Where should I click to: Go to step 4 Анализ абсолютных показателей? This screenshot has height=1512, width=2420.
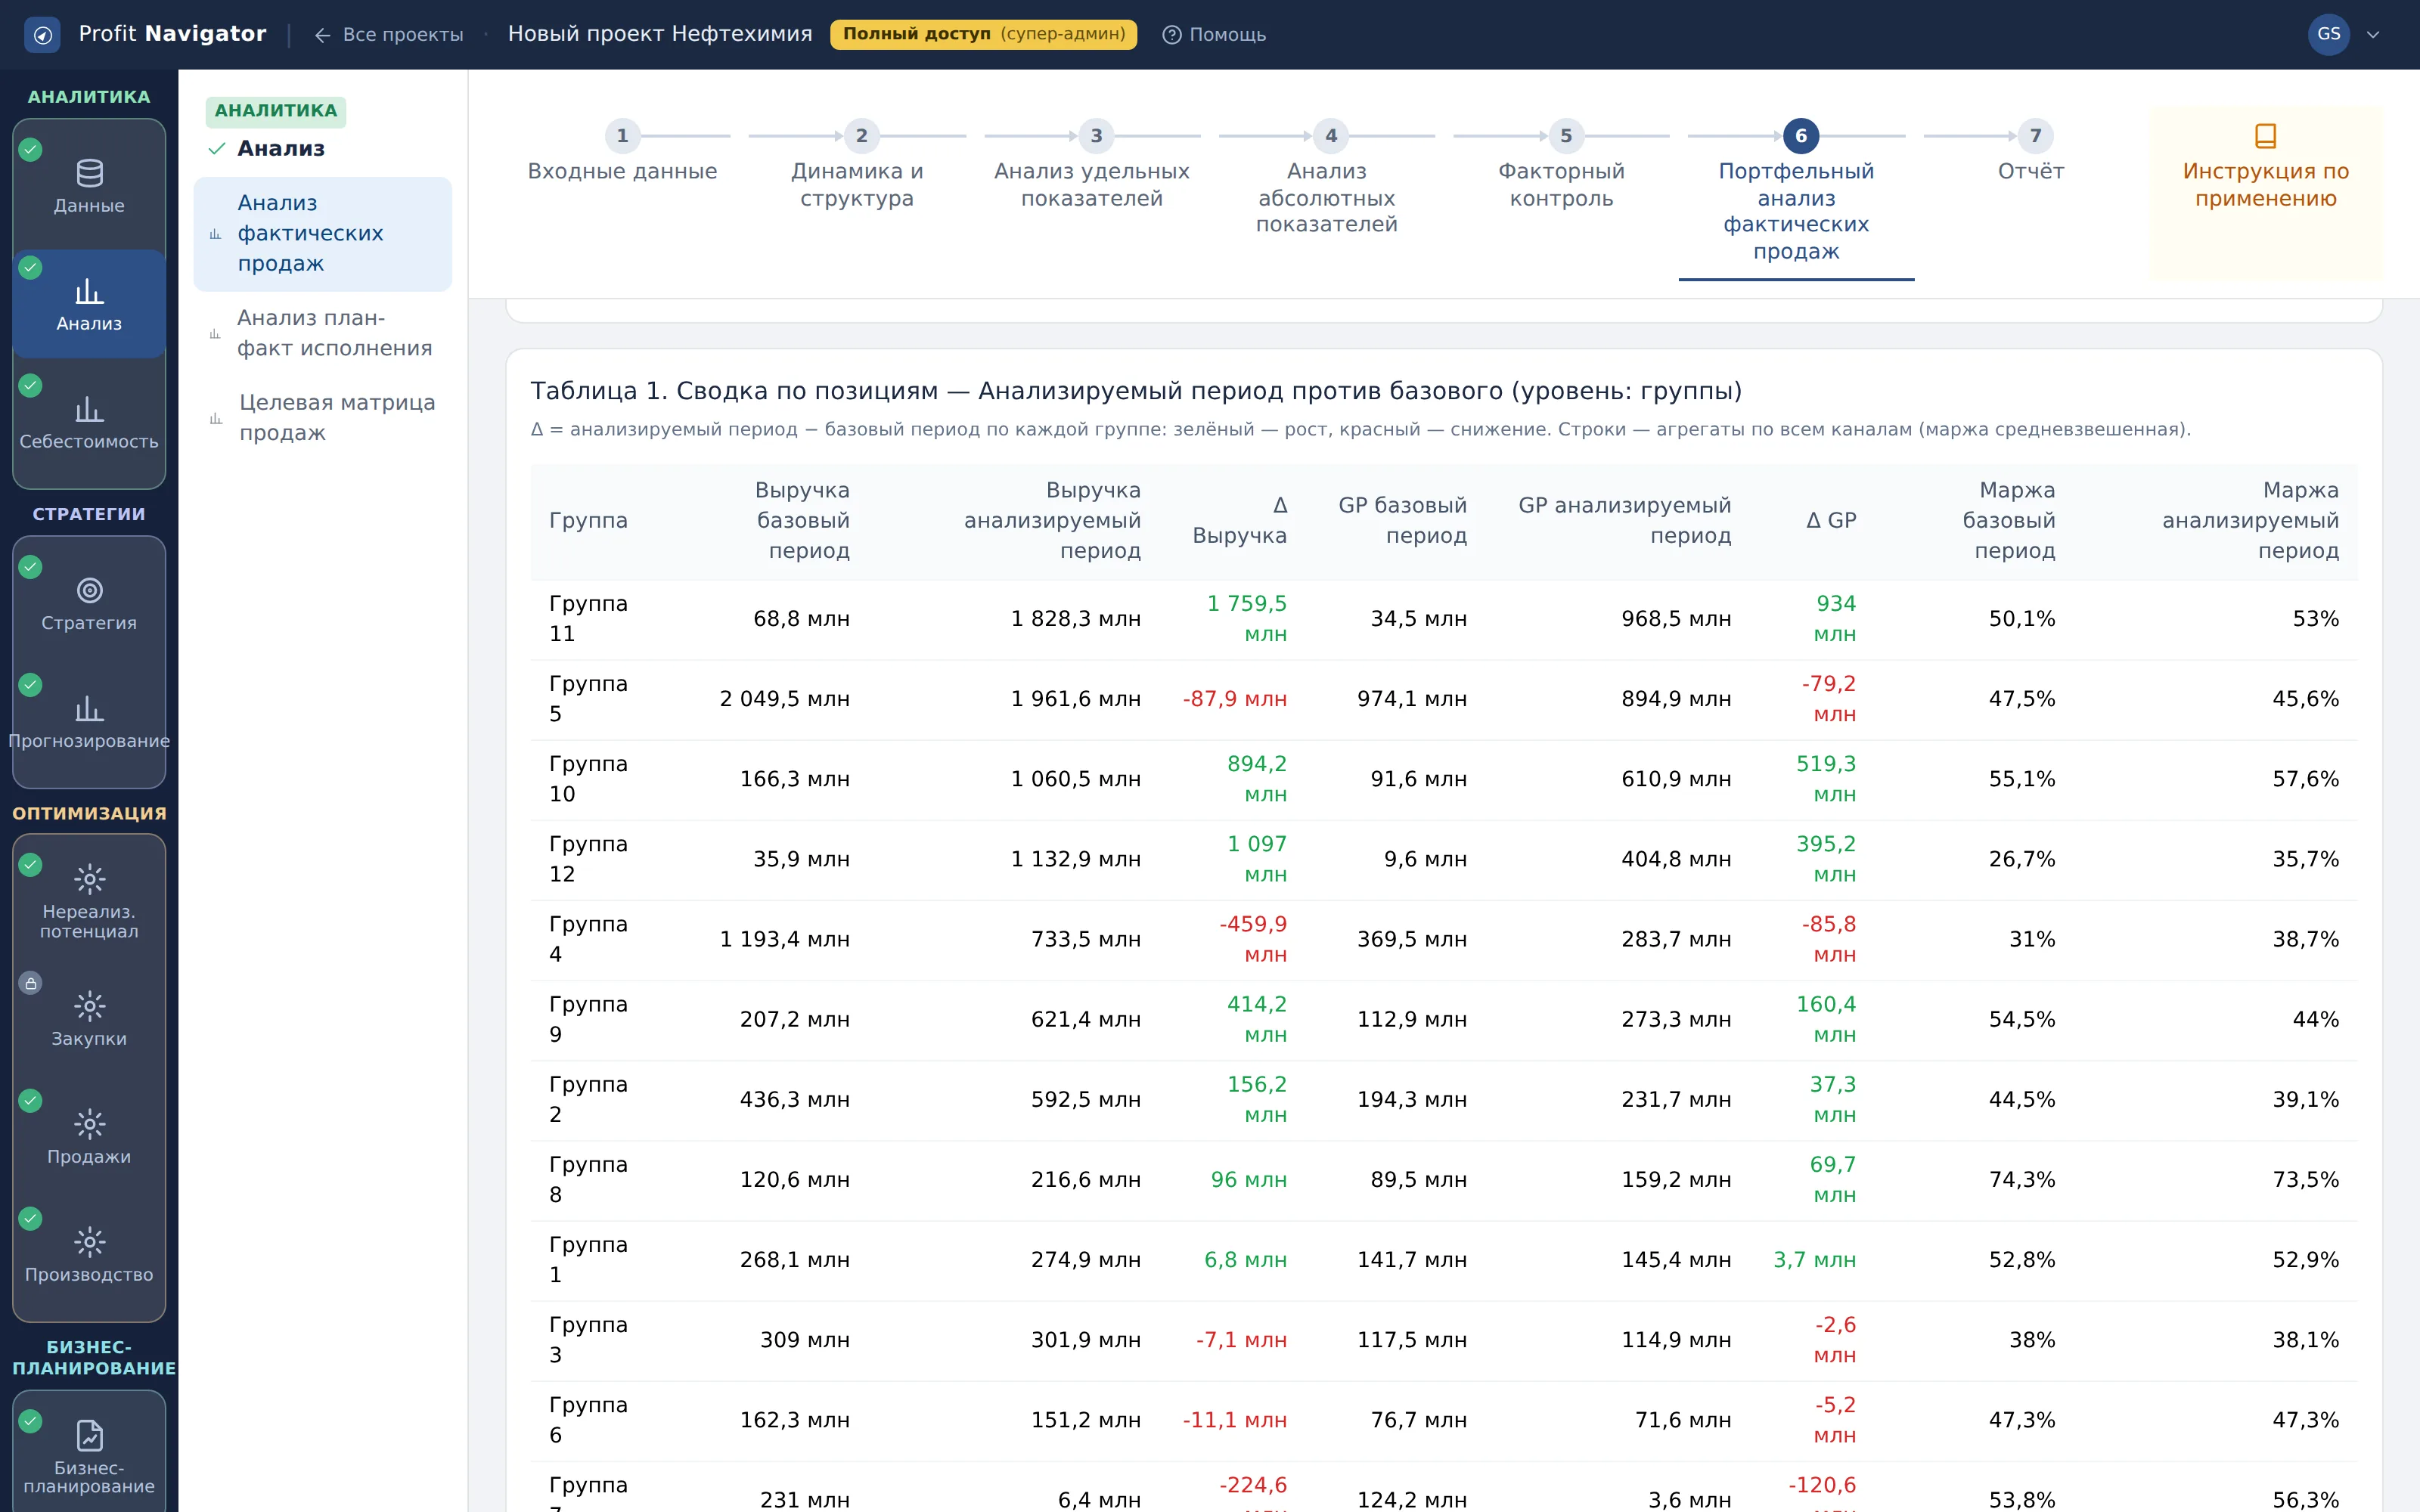pyautogui.click(x=1327, y=178)
